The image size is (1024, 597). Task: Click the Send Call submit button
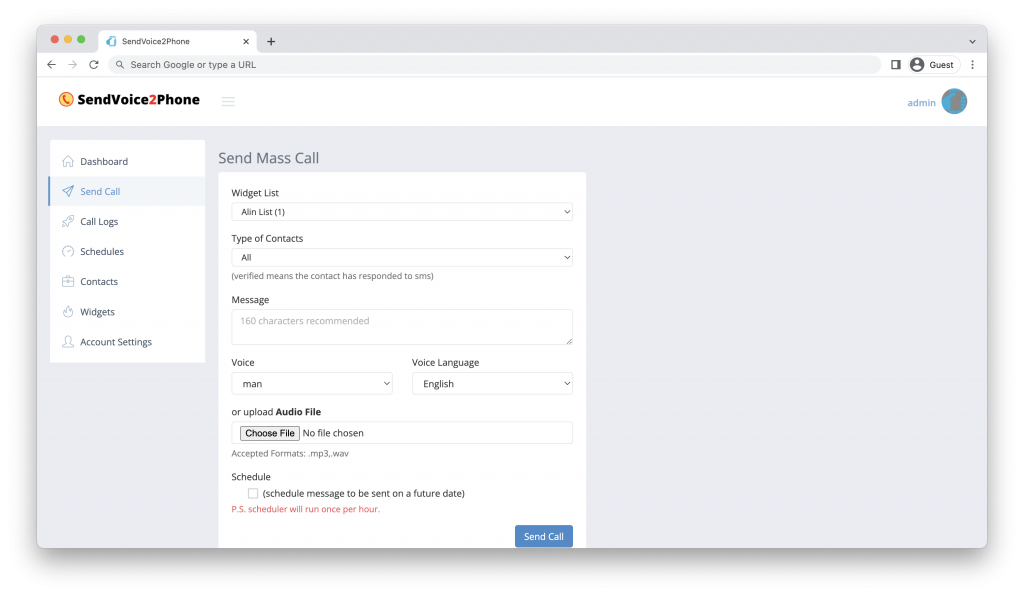[x=543, y=536]
